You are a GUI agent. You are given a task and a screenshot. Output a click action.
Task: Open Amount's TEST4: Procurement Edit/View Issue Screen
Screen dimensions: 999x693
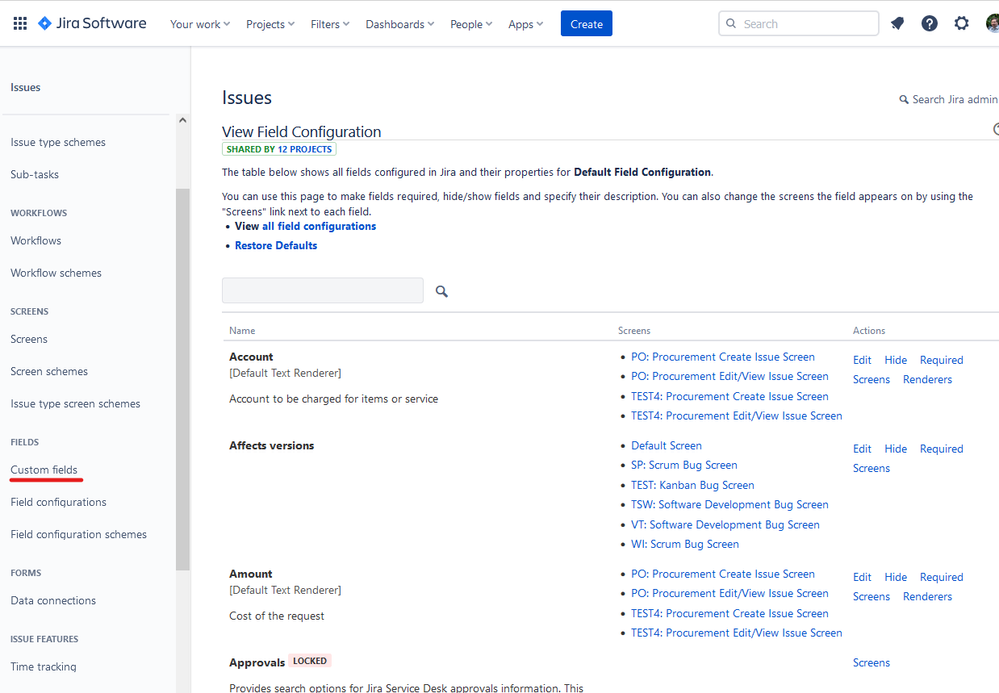737,633
